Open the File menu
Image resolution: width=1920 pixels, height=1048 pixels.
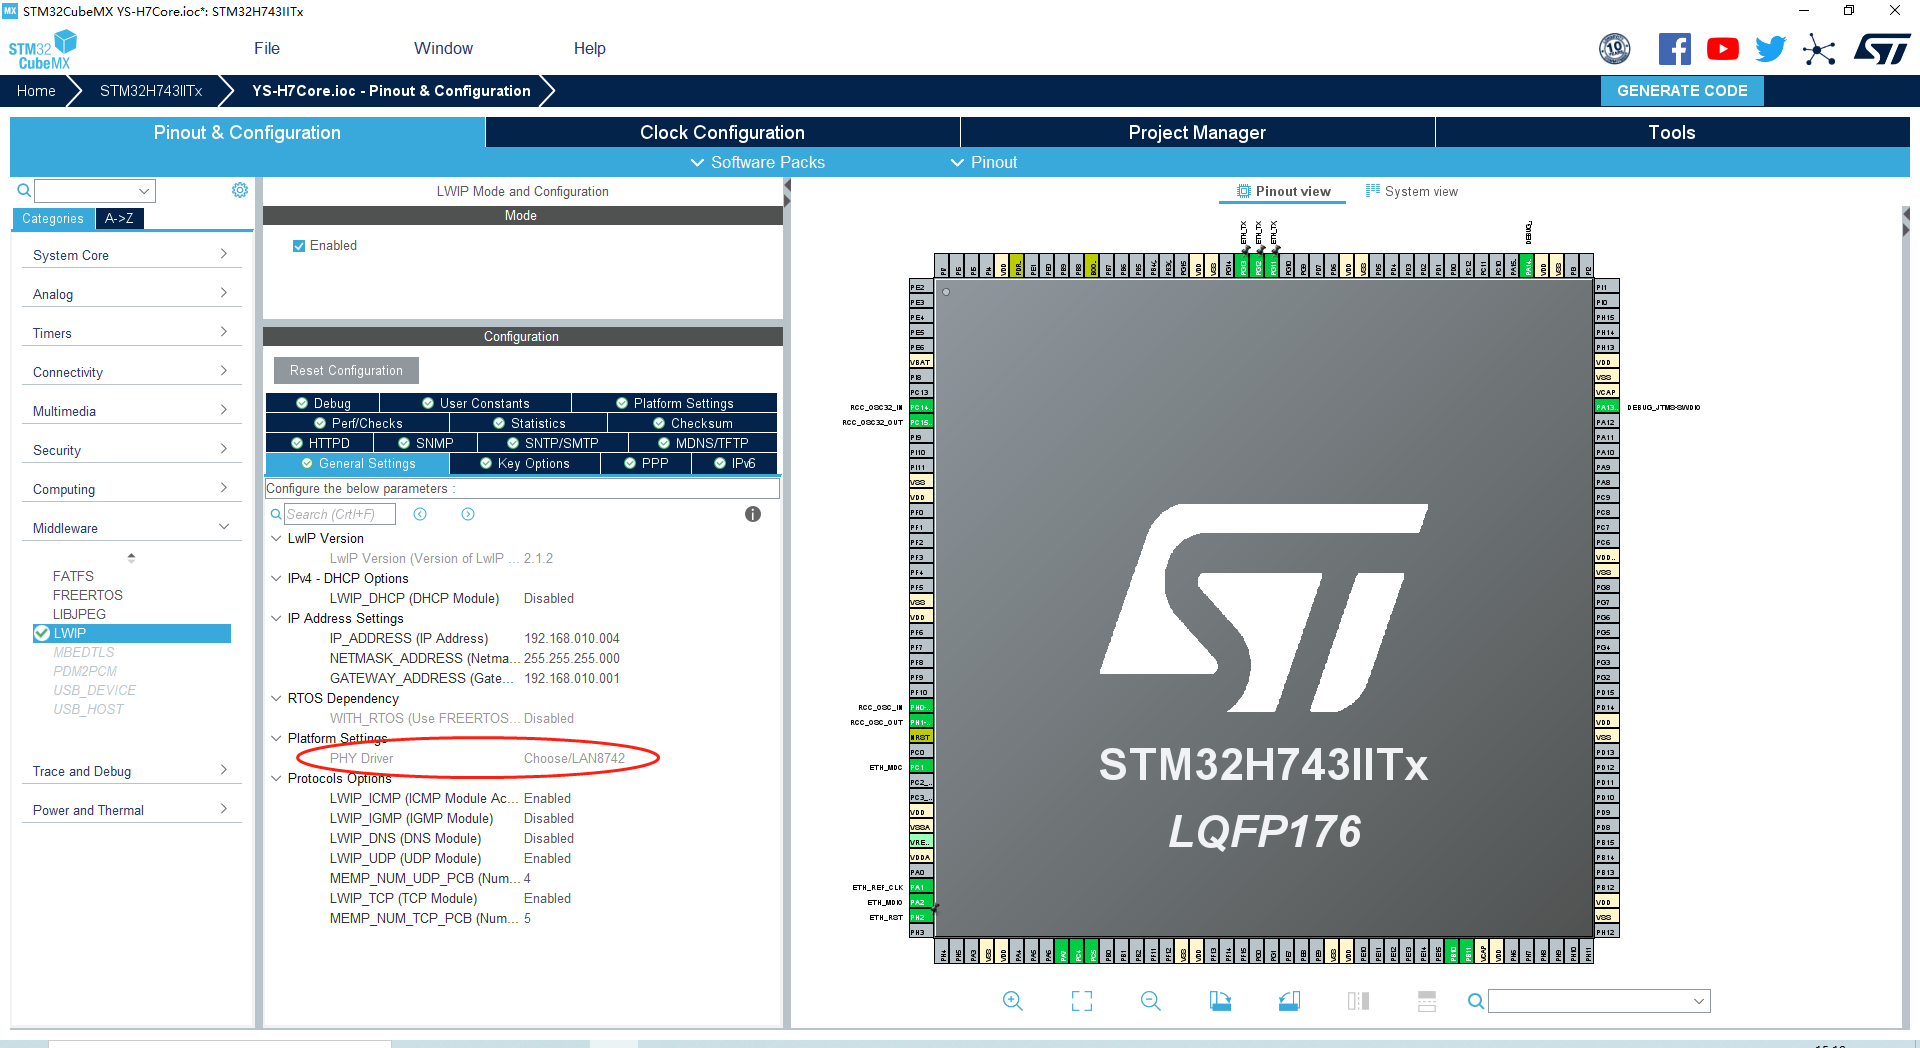tap(267, 48)
